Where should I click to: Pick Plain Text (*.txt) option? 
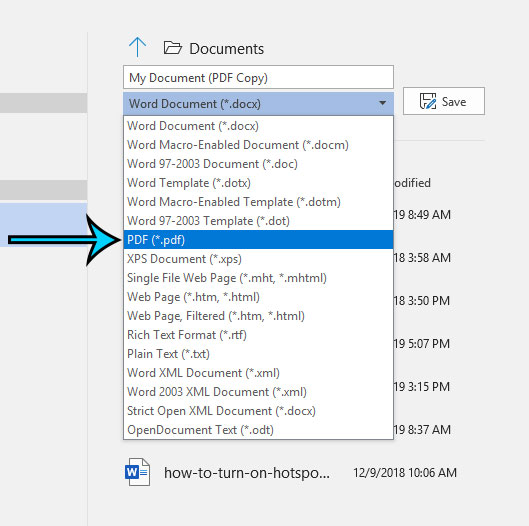pyautogui.click(x=258, y=354)
